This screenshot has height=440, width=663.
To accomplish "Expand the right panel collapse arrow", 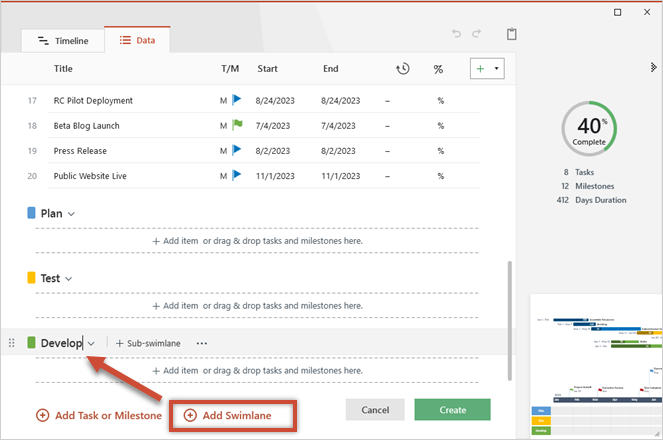I will [x=653, y=67].
